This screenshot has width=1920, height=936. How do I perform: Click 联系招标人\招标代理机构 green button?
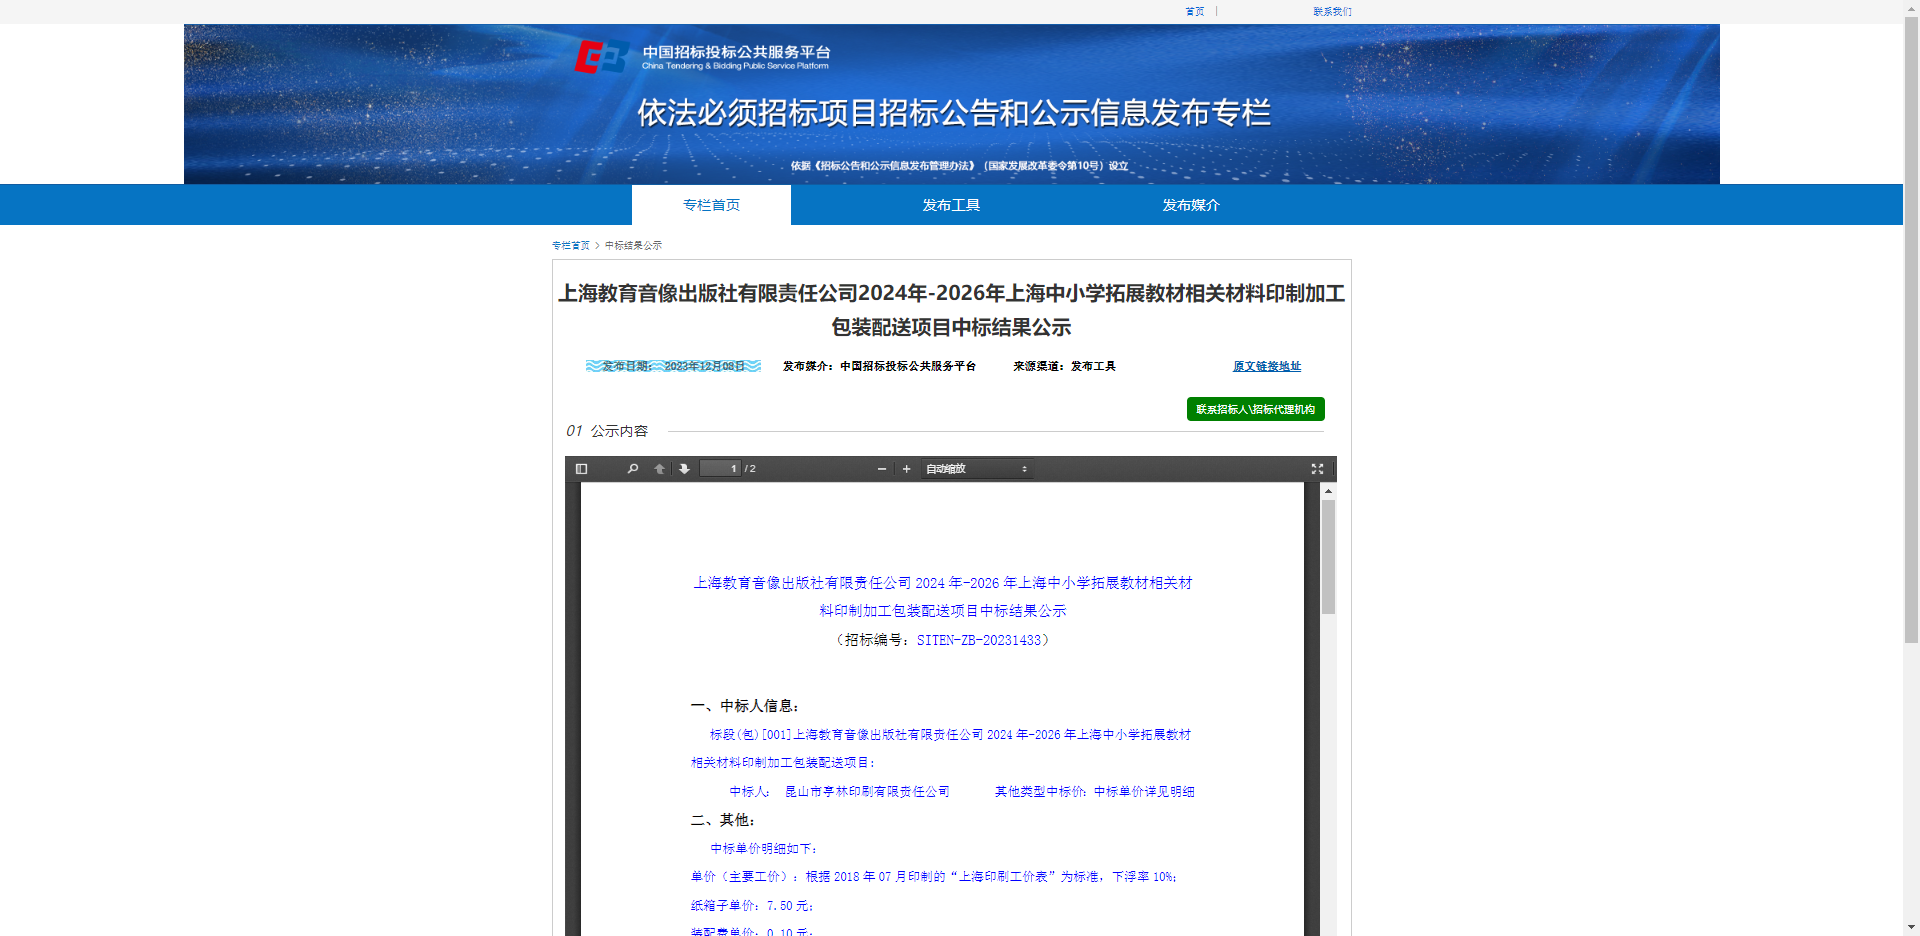pos(1256,409)
